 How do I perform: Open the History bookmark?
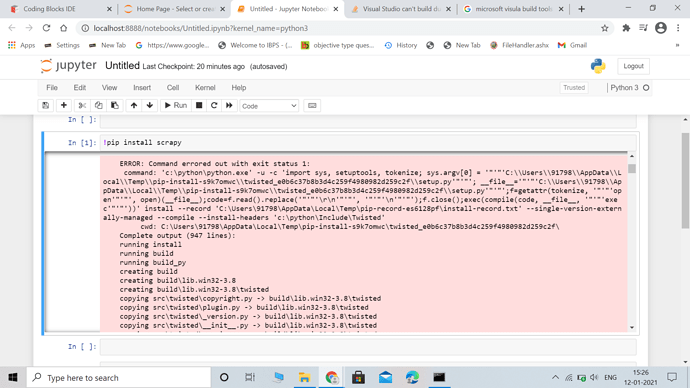pos(401,45)
